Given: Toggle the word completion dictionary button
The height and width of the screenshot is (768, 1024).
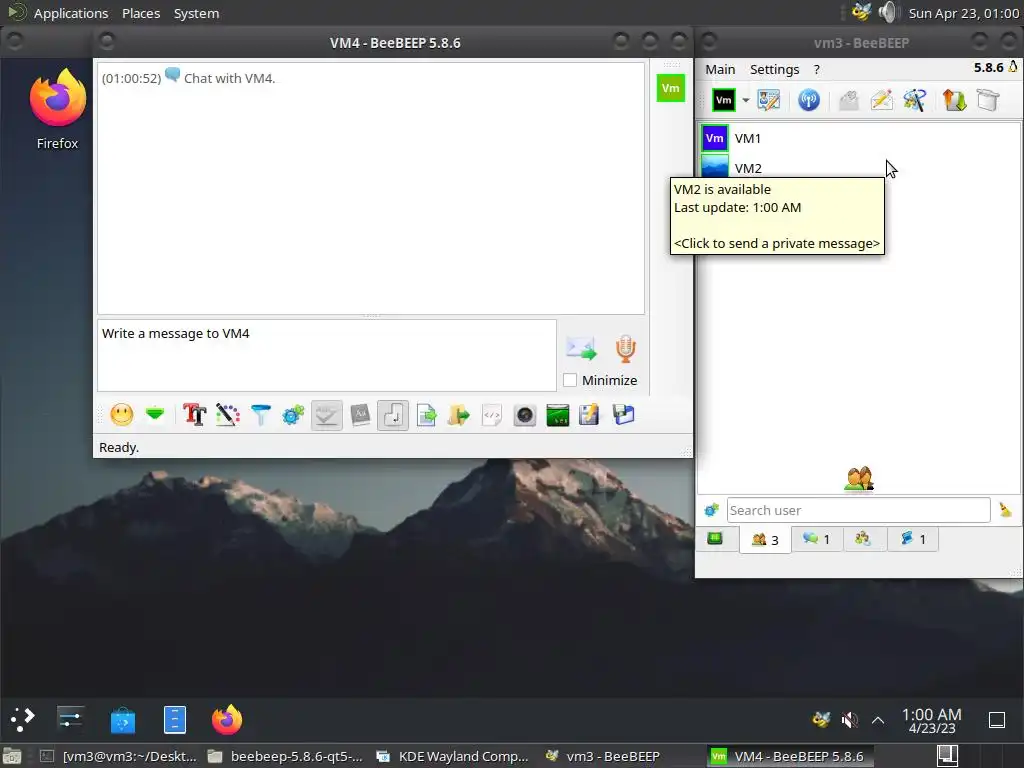Looking at the screenshot, I should [360, 415].
